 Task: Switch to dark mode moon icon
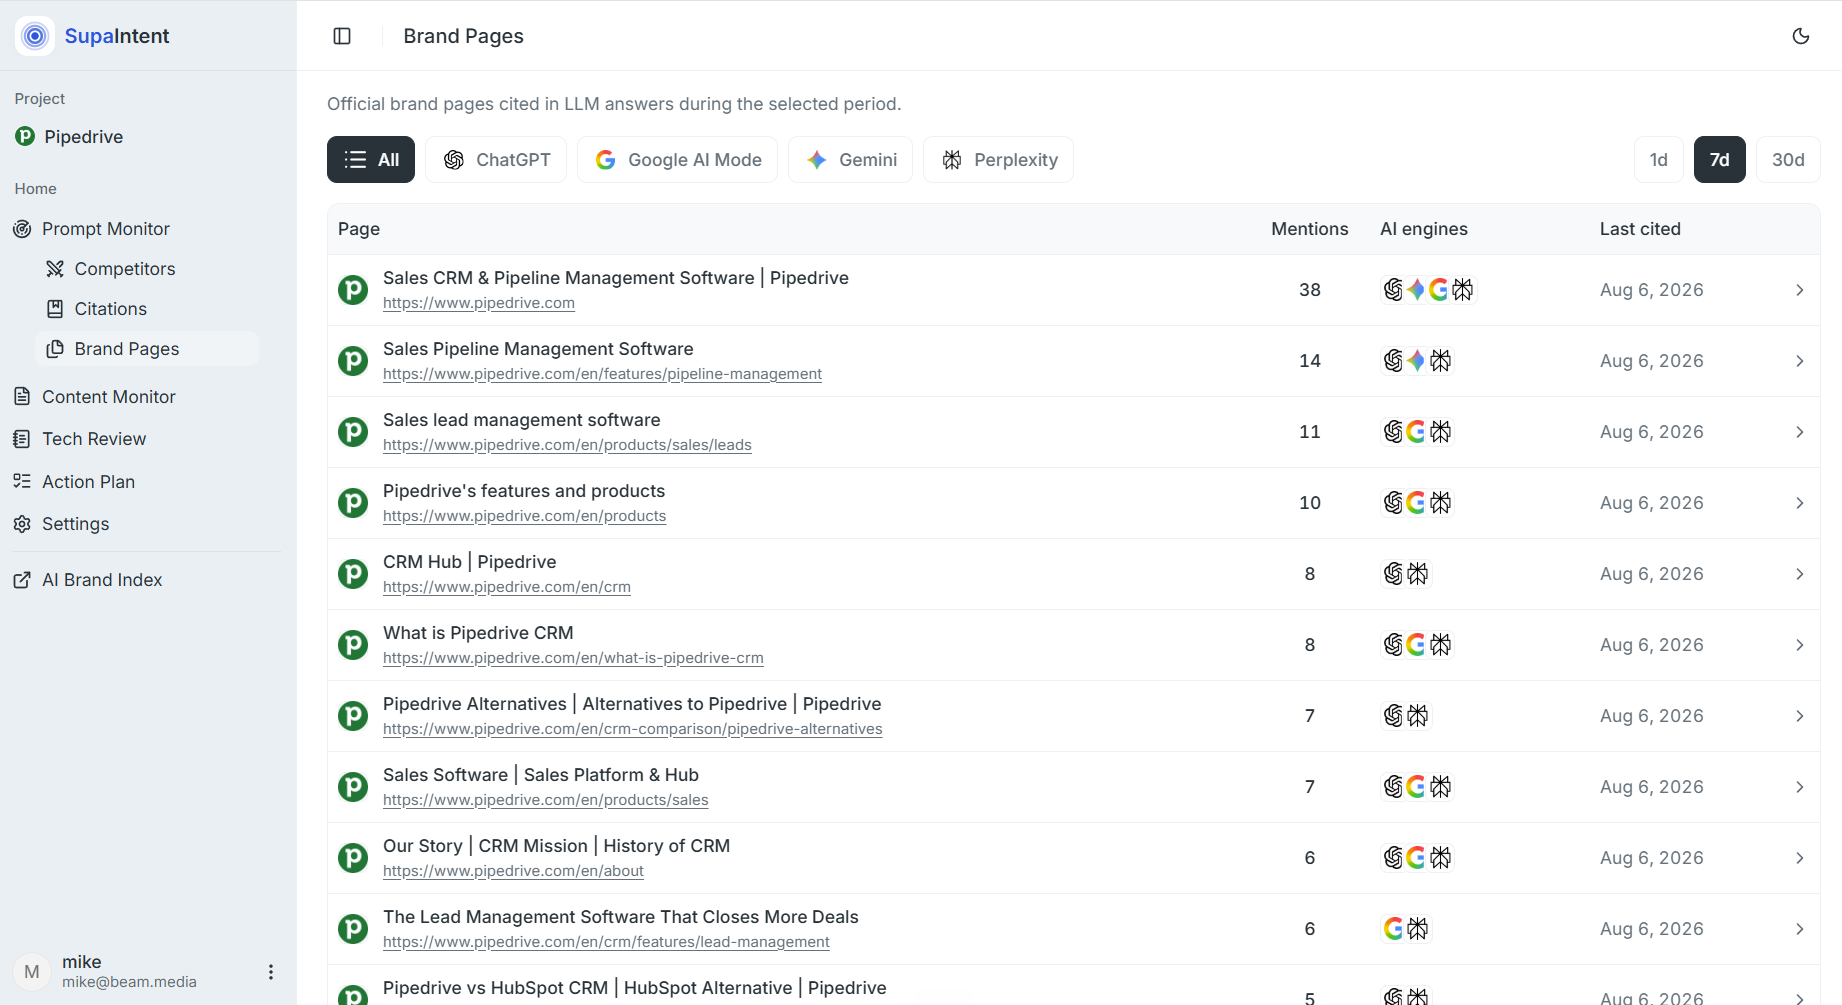1801,36
